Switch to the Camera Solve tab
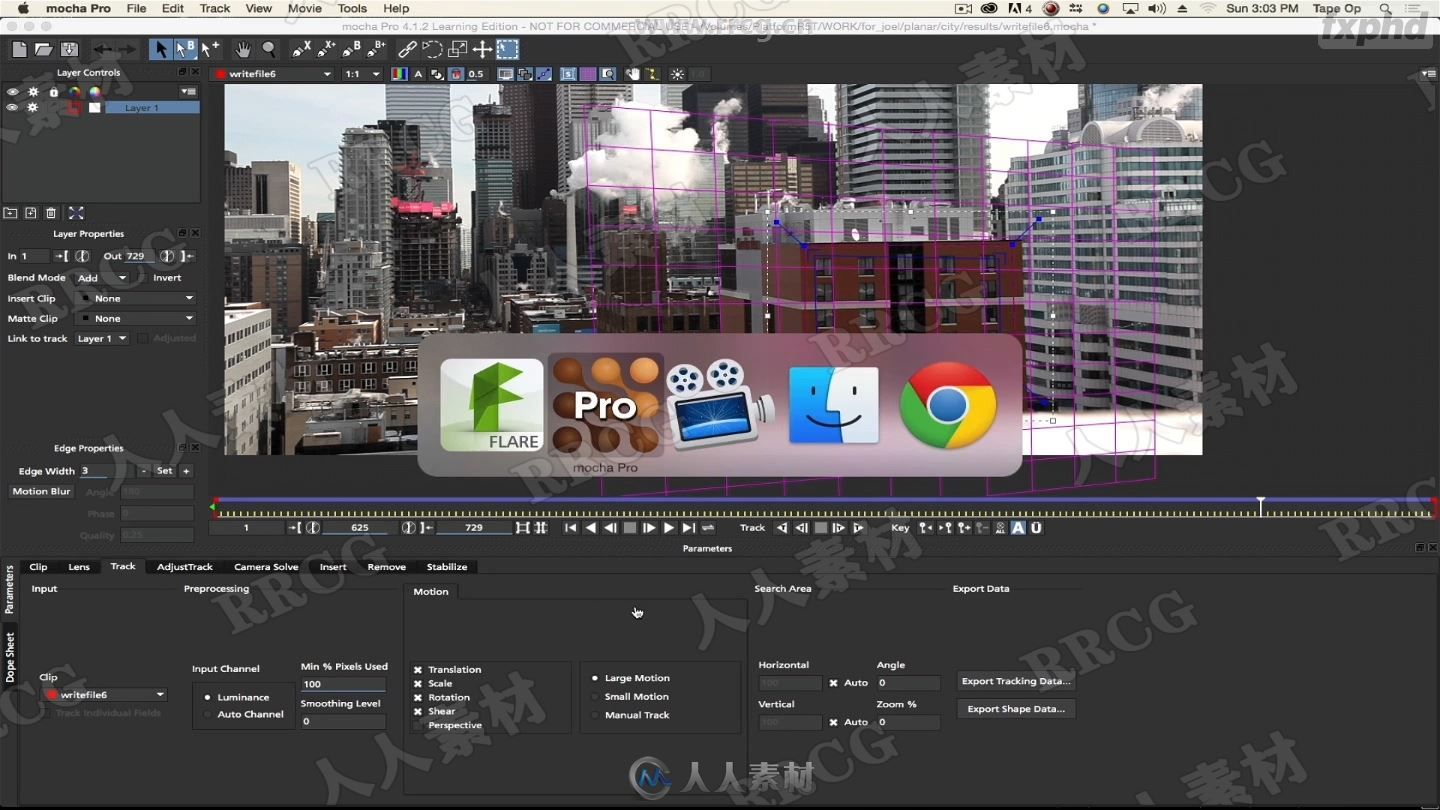This screenshot has width=1440, height=810. point(266,567)
